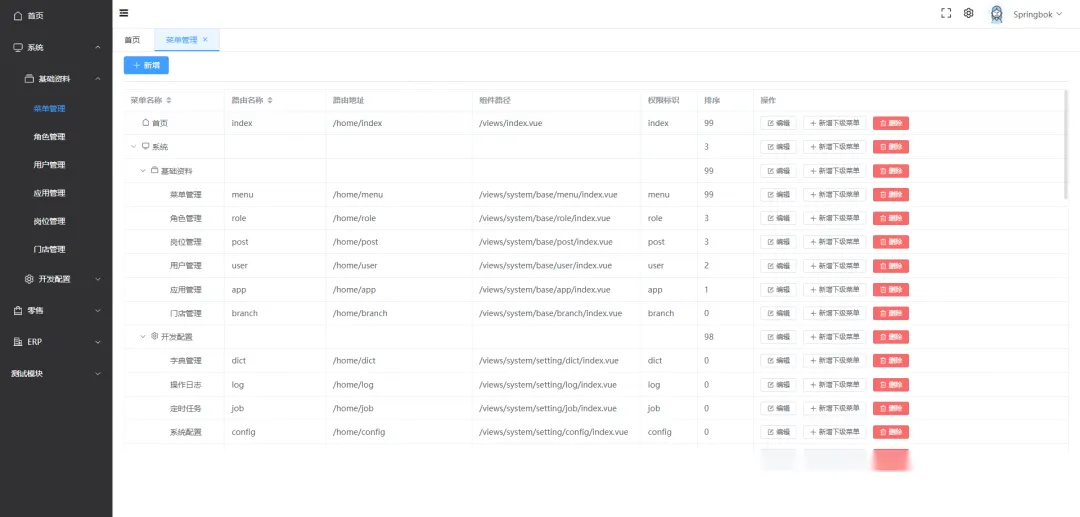
Task: Open the Springbok user dropdown
Action: coord(1038,14)
